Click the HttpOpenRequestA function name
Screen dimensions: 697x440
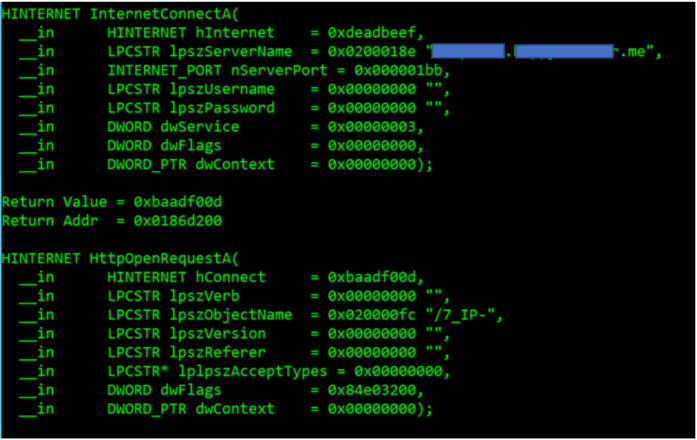pos(160,259)
